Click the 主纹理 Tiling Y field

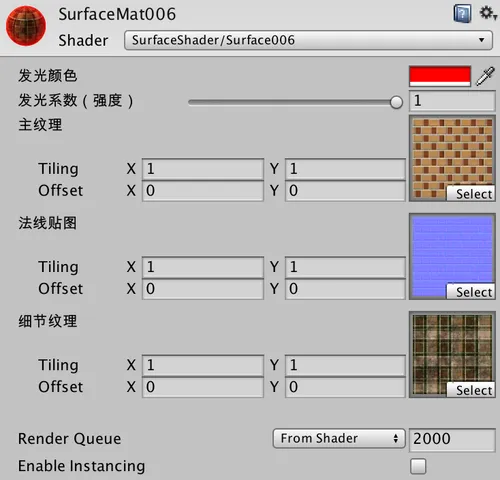(345, 169)
